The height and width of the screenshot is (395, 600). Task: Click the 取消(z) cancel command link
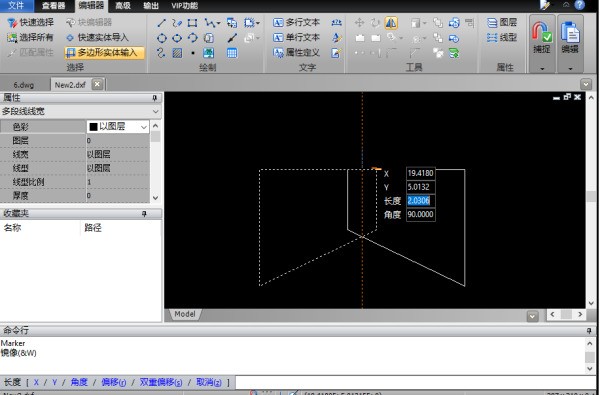tap(209, 382)
